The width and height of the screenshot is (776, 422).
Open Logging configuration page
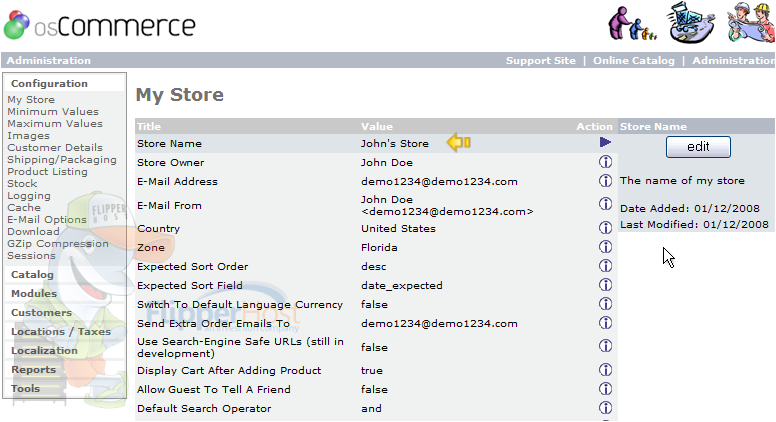(x=29, y=195)
